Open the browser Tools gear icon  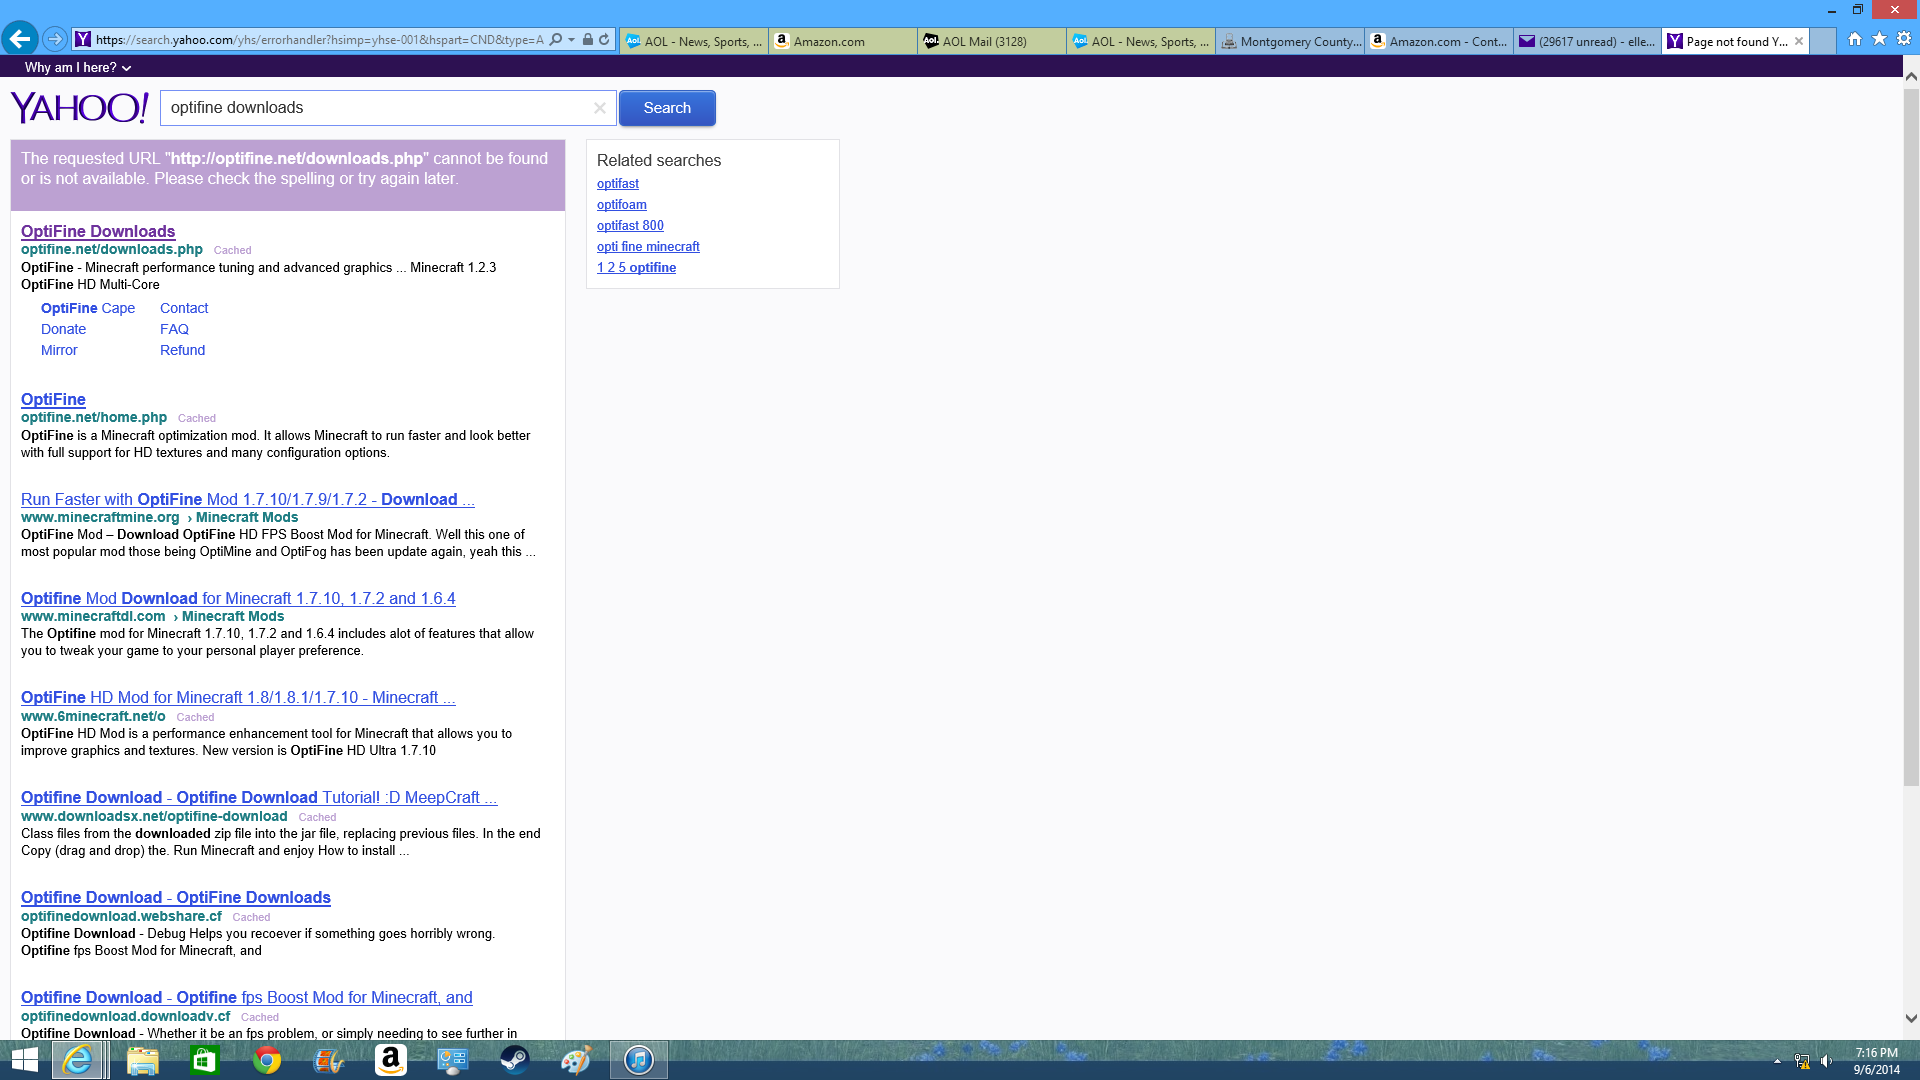tap(1904, 39)
